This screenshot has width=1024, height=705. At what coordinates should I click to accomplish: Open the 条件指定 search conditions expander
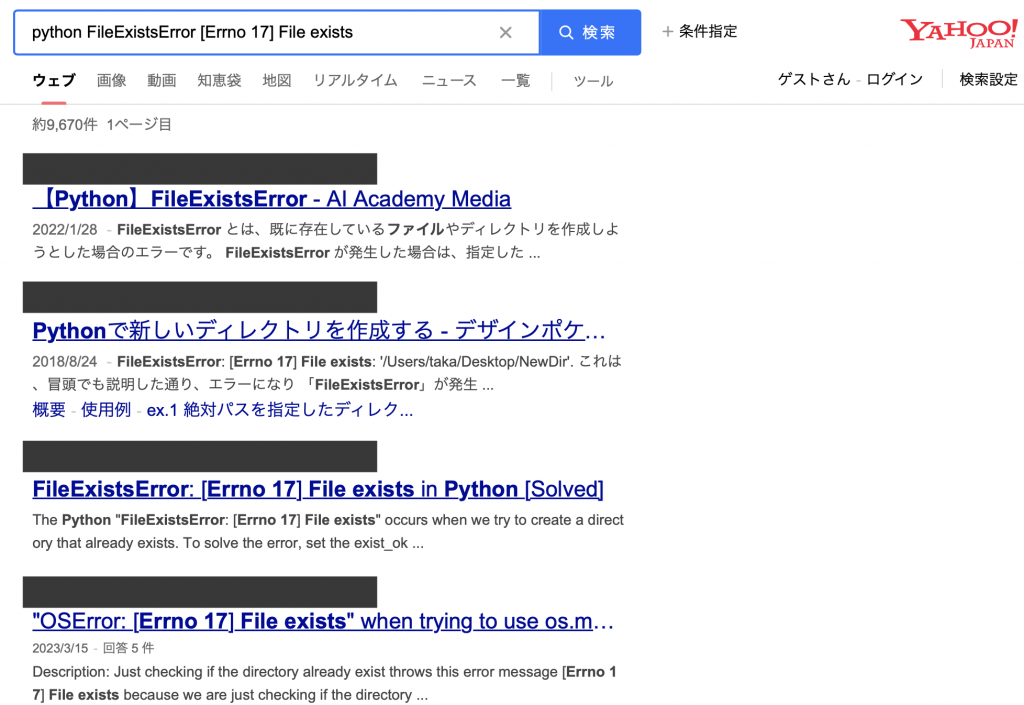699,32
